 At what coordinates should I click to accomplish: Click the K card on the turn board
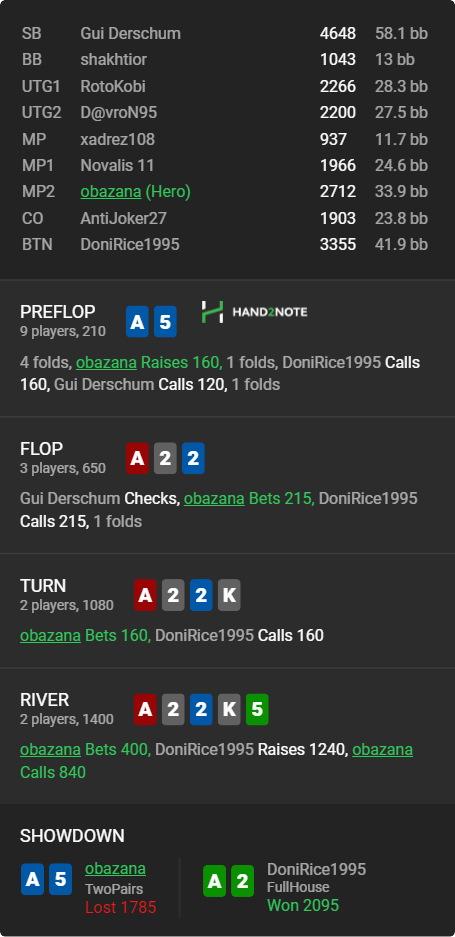229,595
